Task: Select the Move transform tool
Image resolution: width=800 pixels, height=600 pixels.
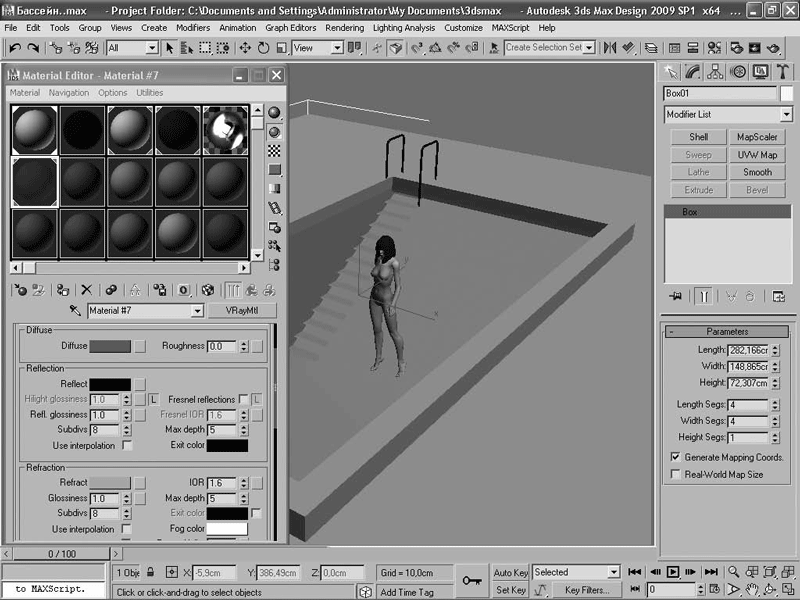Action: pos(245,48)
